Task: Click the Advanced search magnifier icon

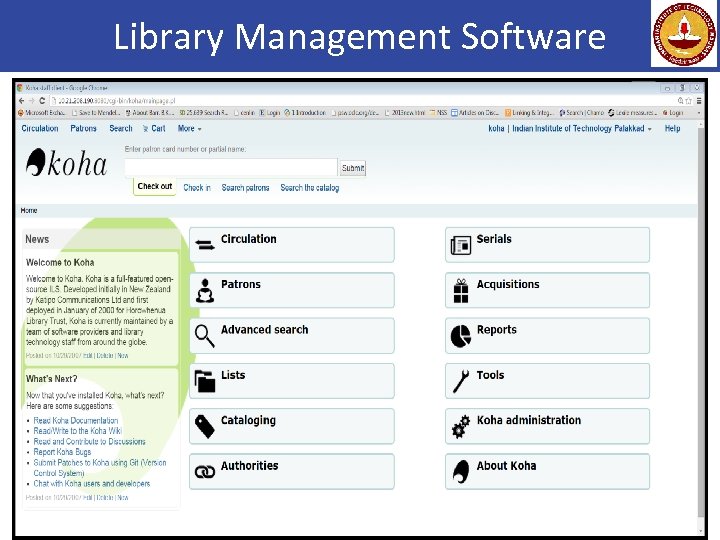Action: pos(204,336)
